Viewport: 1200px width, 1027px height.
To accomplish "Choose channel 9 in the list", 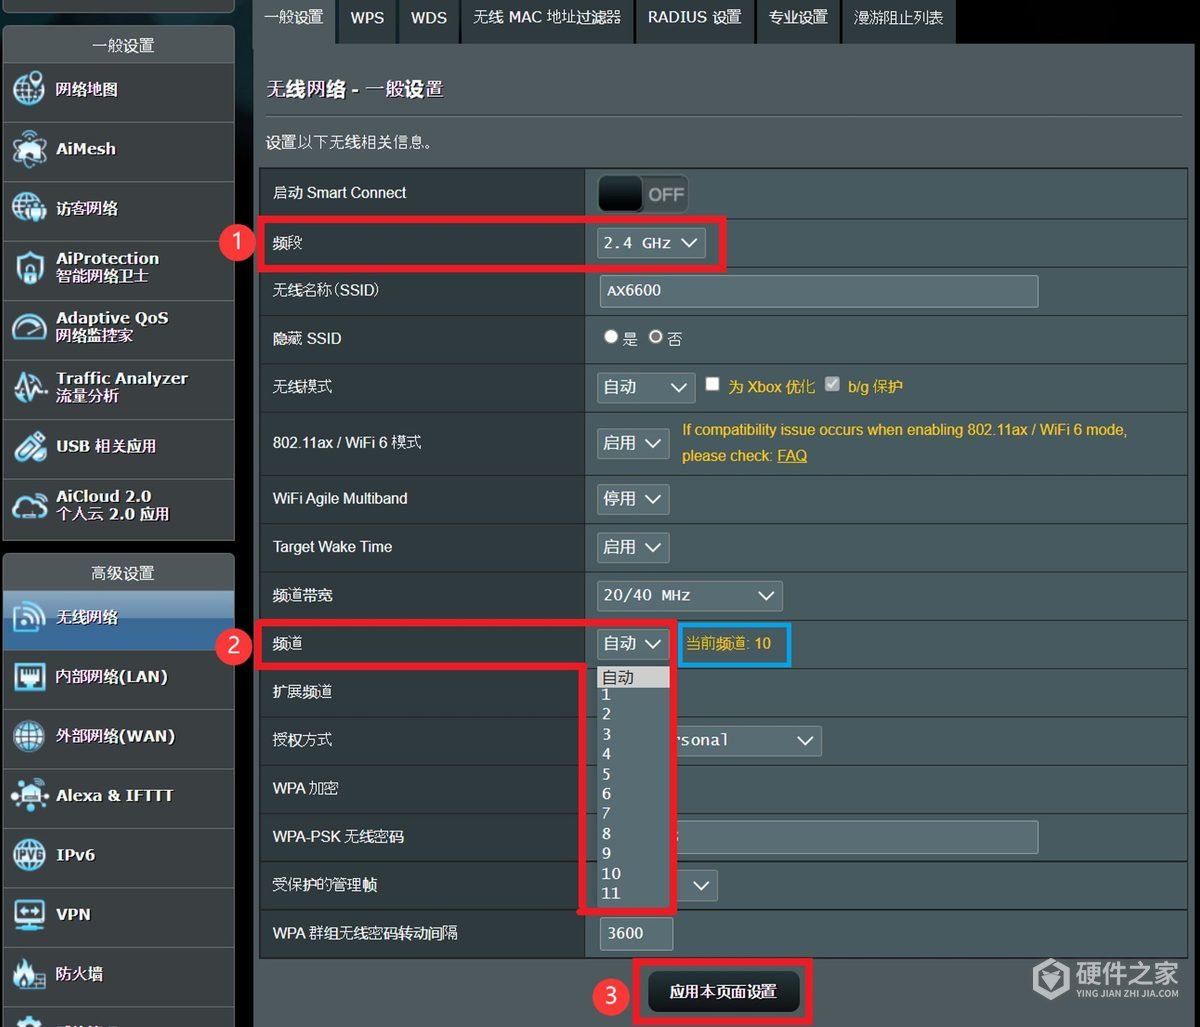I will (634, 854).
